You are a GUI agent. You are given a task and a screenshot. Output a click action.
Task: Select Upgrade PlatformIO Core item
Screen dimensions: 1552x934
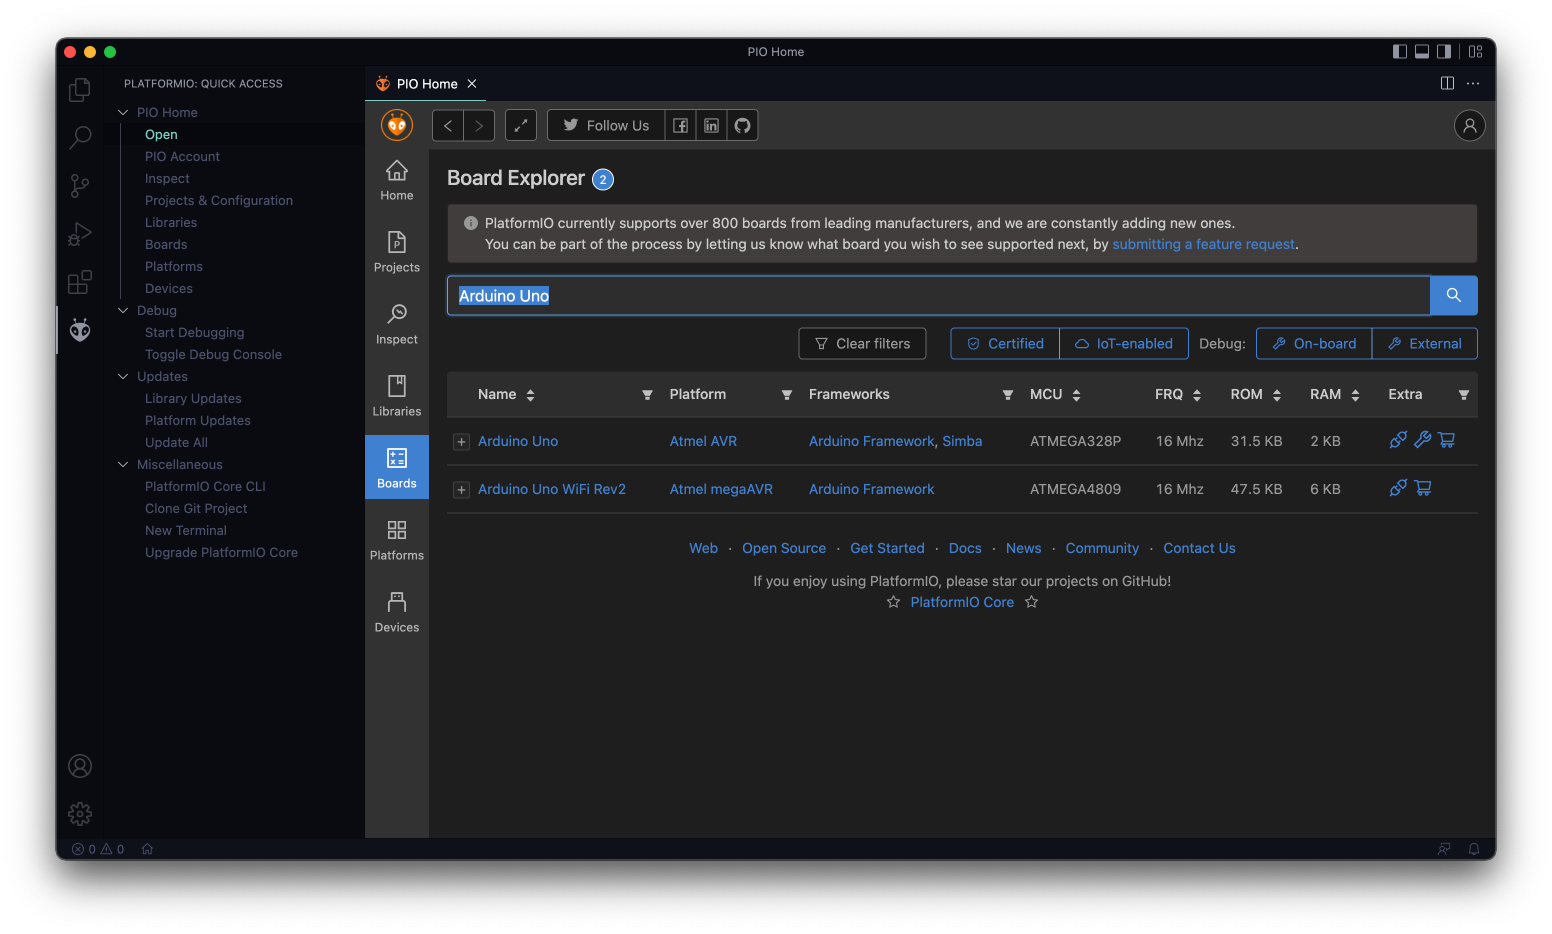coord(221,553)
